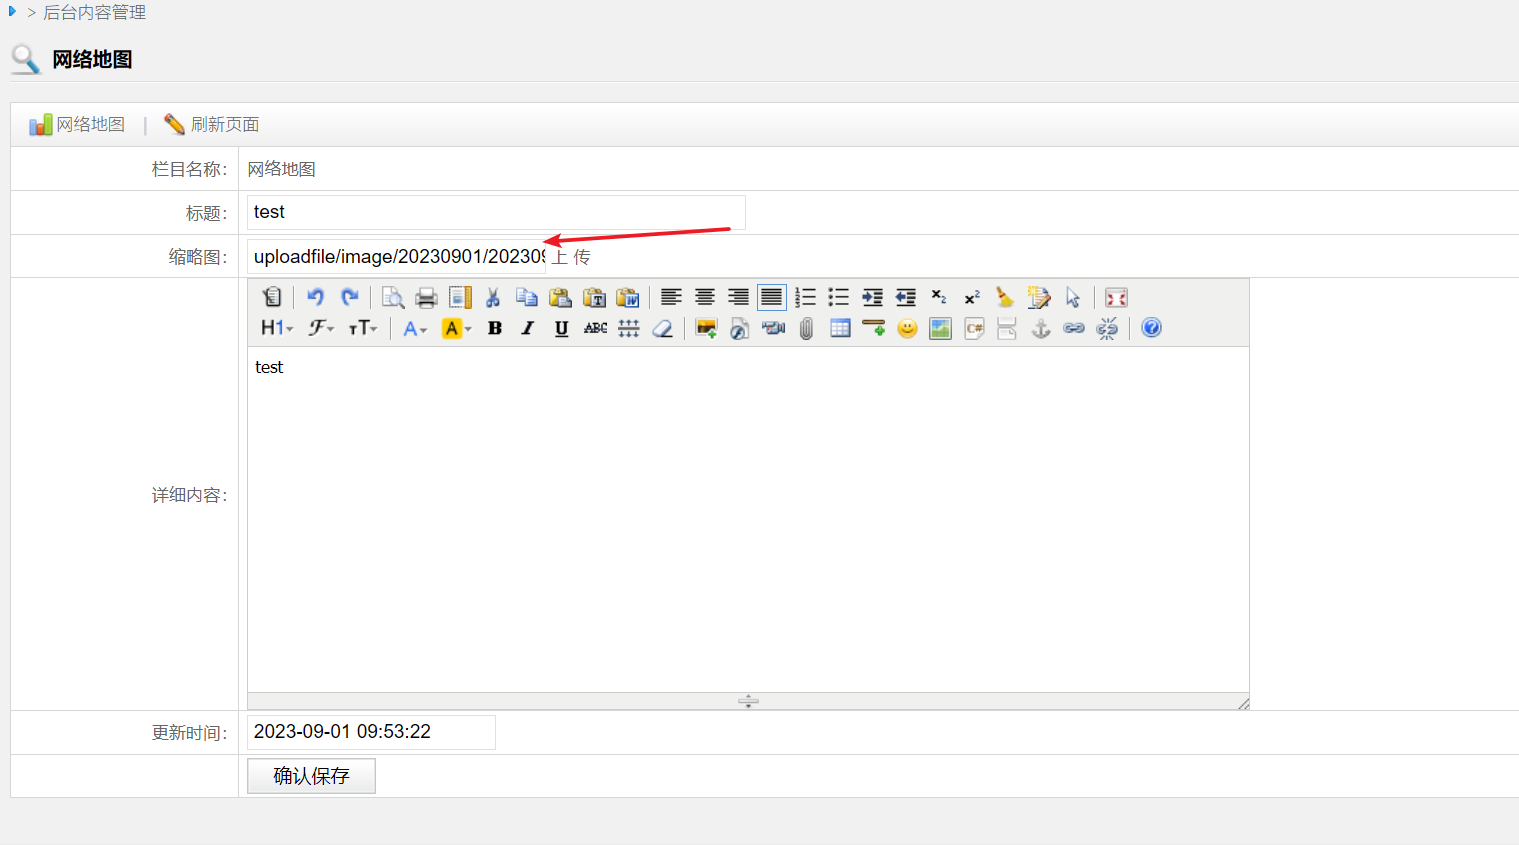
Task: Click the copy icon
Action: pyautogui.click(x=527, y=297)
